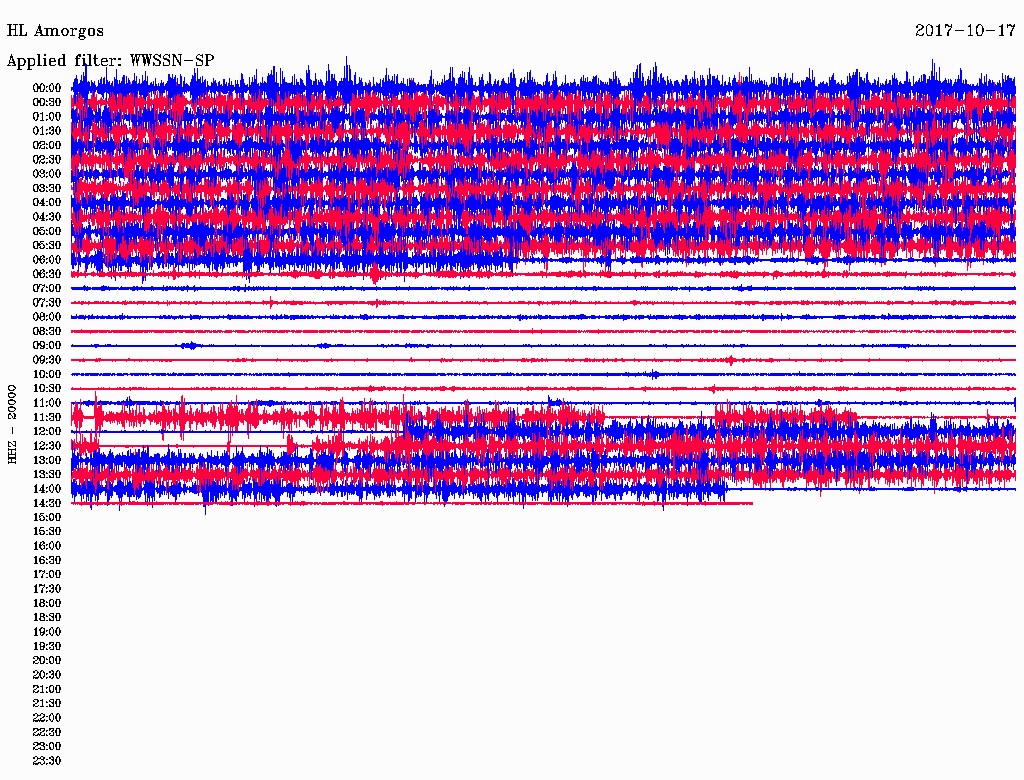Select the 11:00 time label
Image resolution: width=1024 pixels, height=780 pixels.
click(x=47, y=403)
